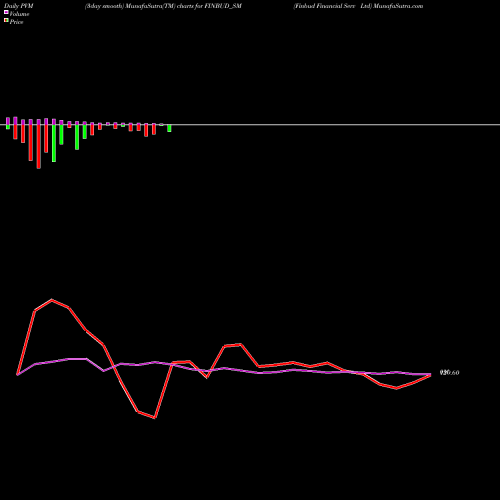Click the chart title mentioning FINBUD_SM
The image size is (500, 500).
click(x=163, y=6)
